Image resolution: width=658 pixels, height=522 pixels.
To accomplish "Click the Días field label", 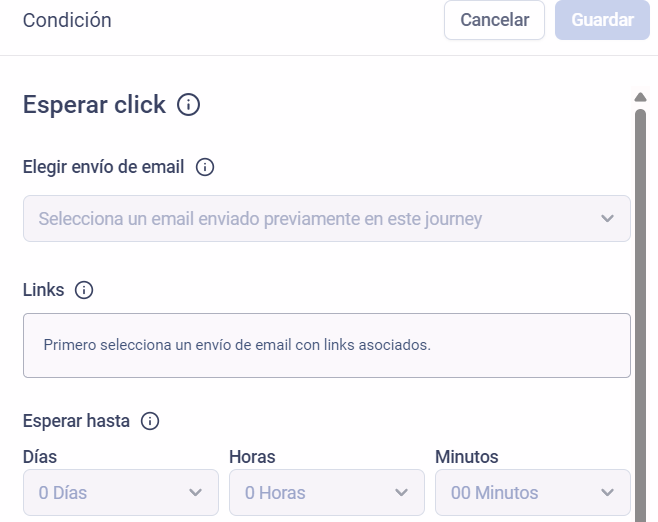I will coord(40,457).
